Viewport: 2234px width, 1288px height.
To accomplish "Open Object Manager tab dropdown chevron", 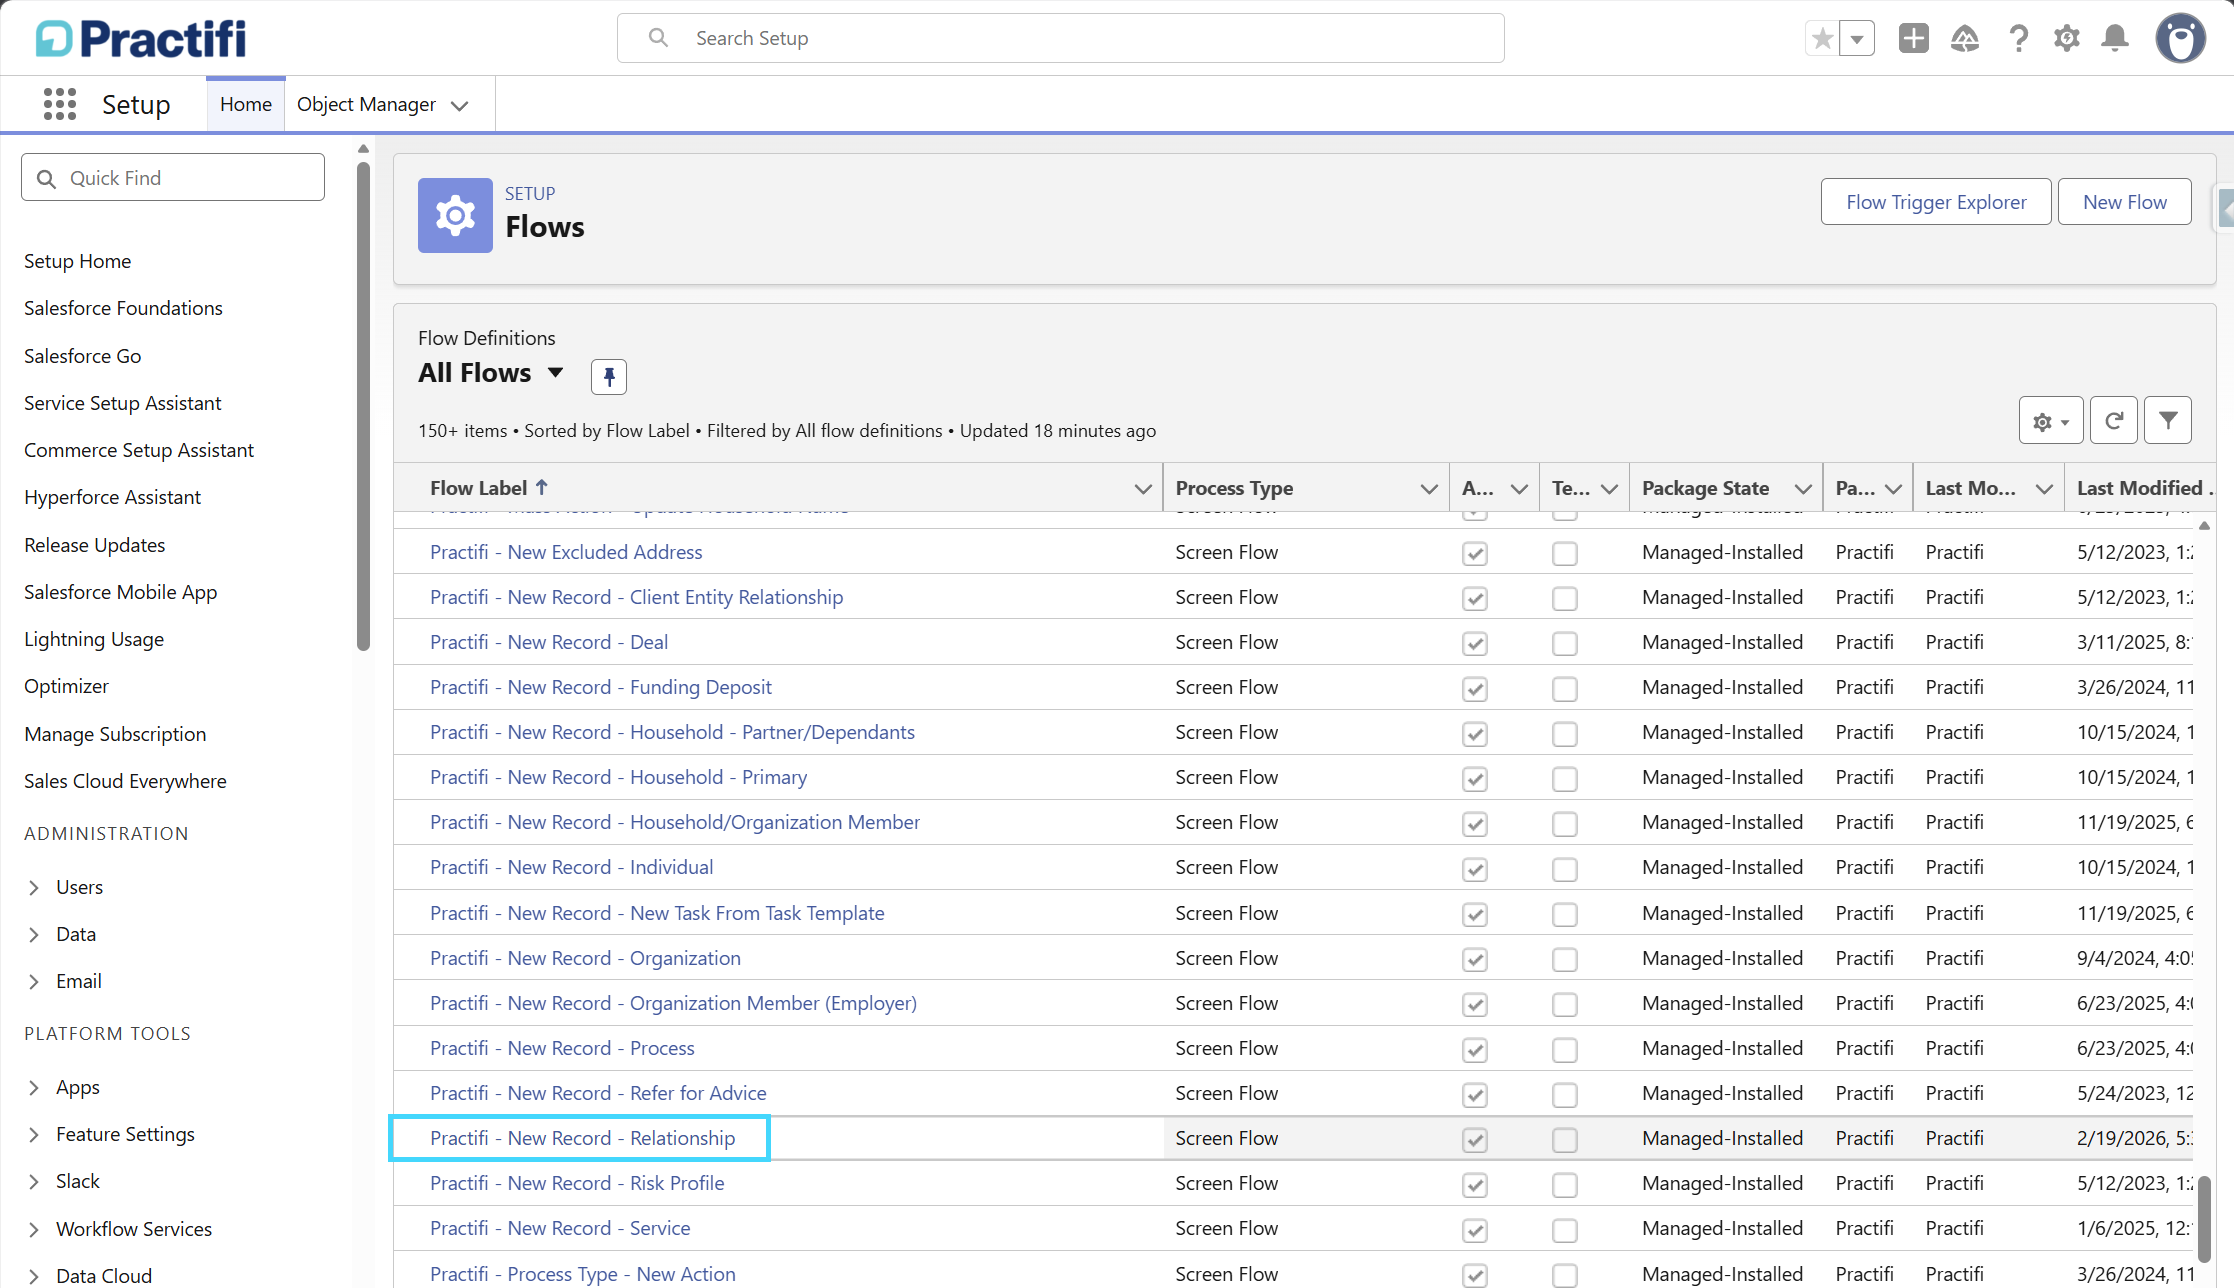I will (x=460, y=105).
